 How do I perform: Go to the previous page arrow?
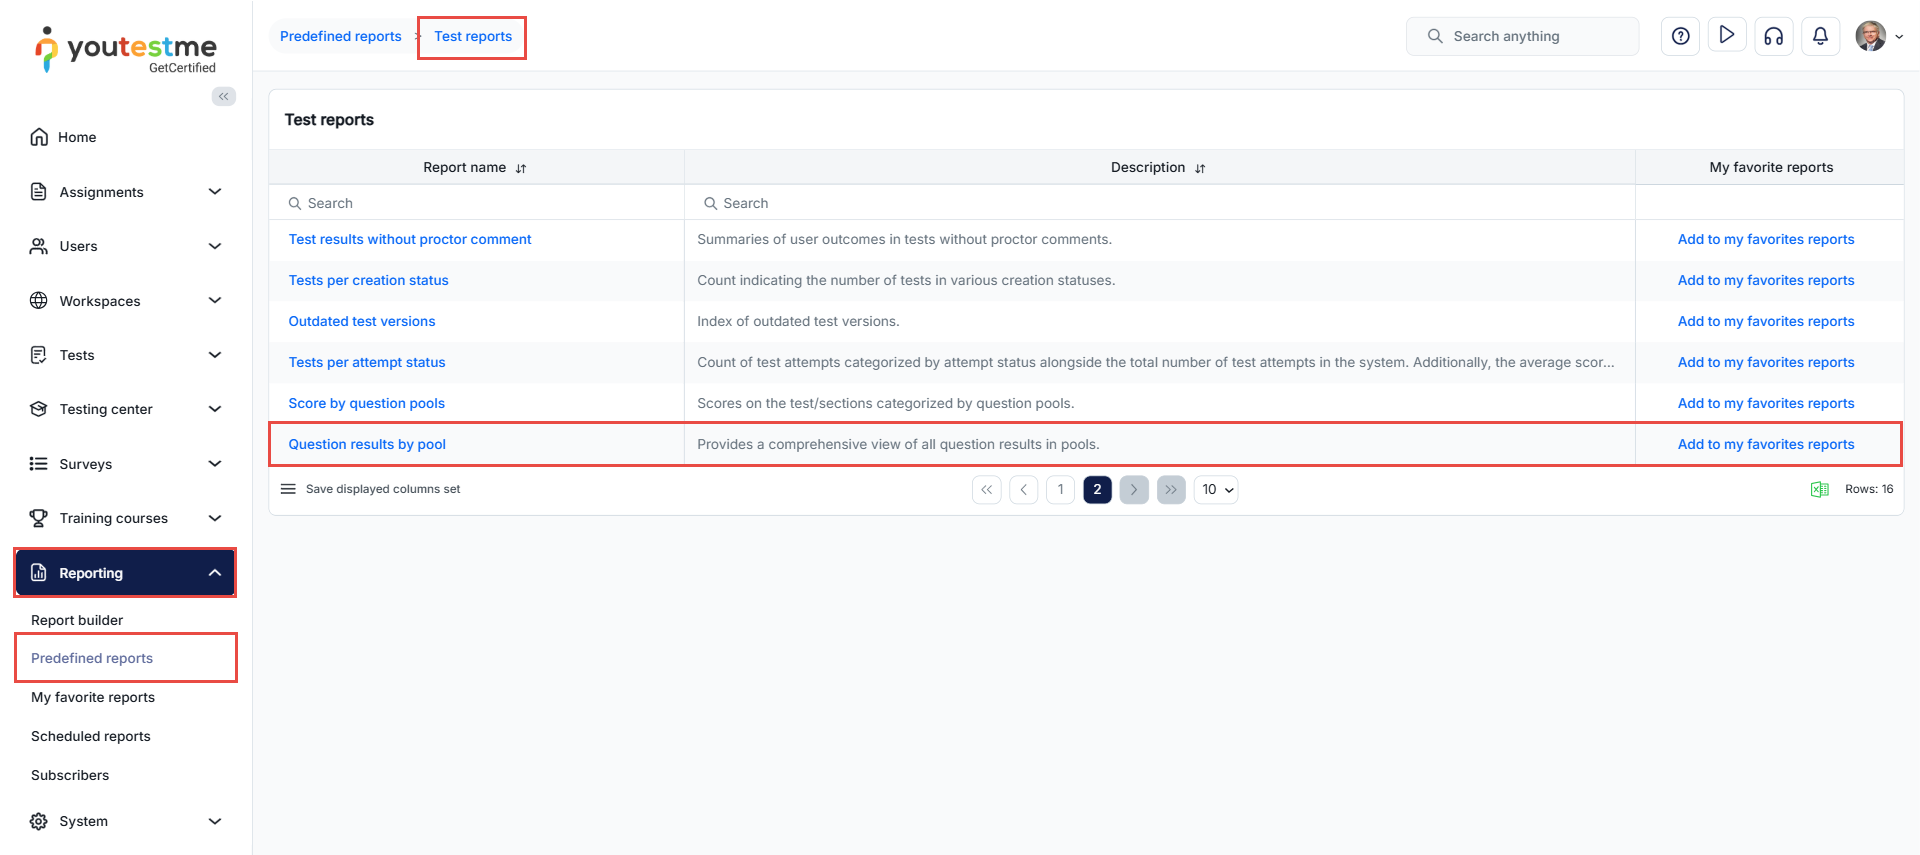pyautogui.click(x=1024, y=489)
